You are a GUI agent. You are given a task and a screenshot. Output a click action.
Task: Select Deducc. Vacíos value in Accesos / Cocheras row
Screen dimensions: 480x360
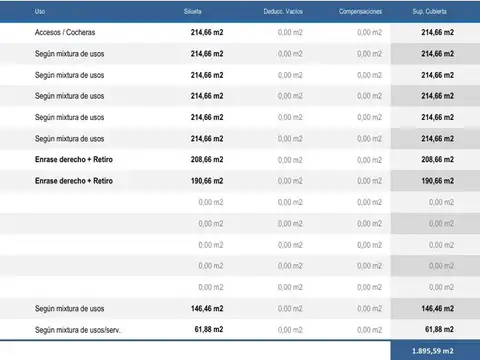coord(290,32)
